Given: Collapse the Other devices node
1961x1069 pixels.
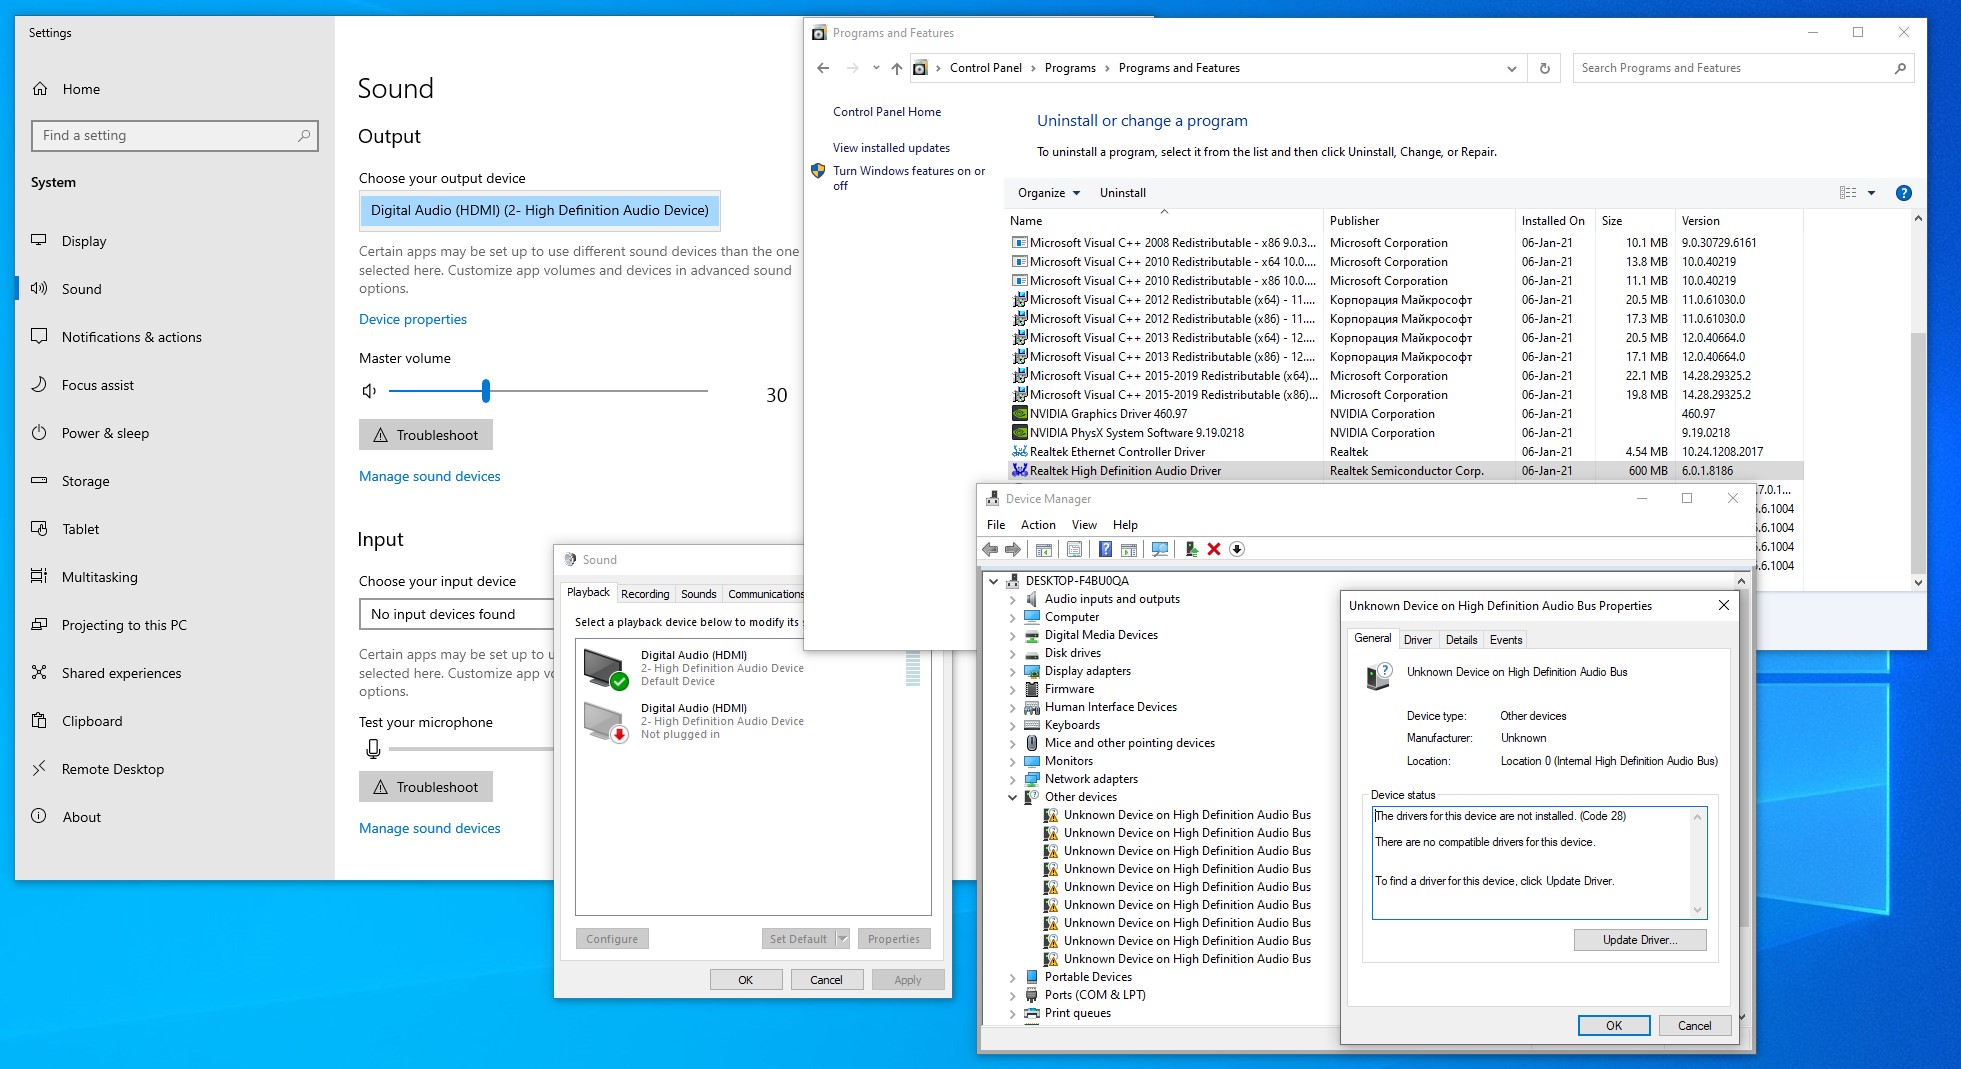Looking at the screenshot, I should 1012,797.
